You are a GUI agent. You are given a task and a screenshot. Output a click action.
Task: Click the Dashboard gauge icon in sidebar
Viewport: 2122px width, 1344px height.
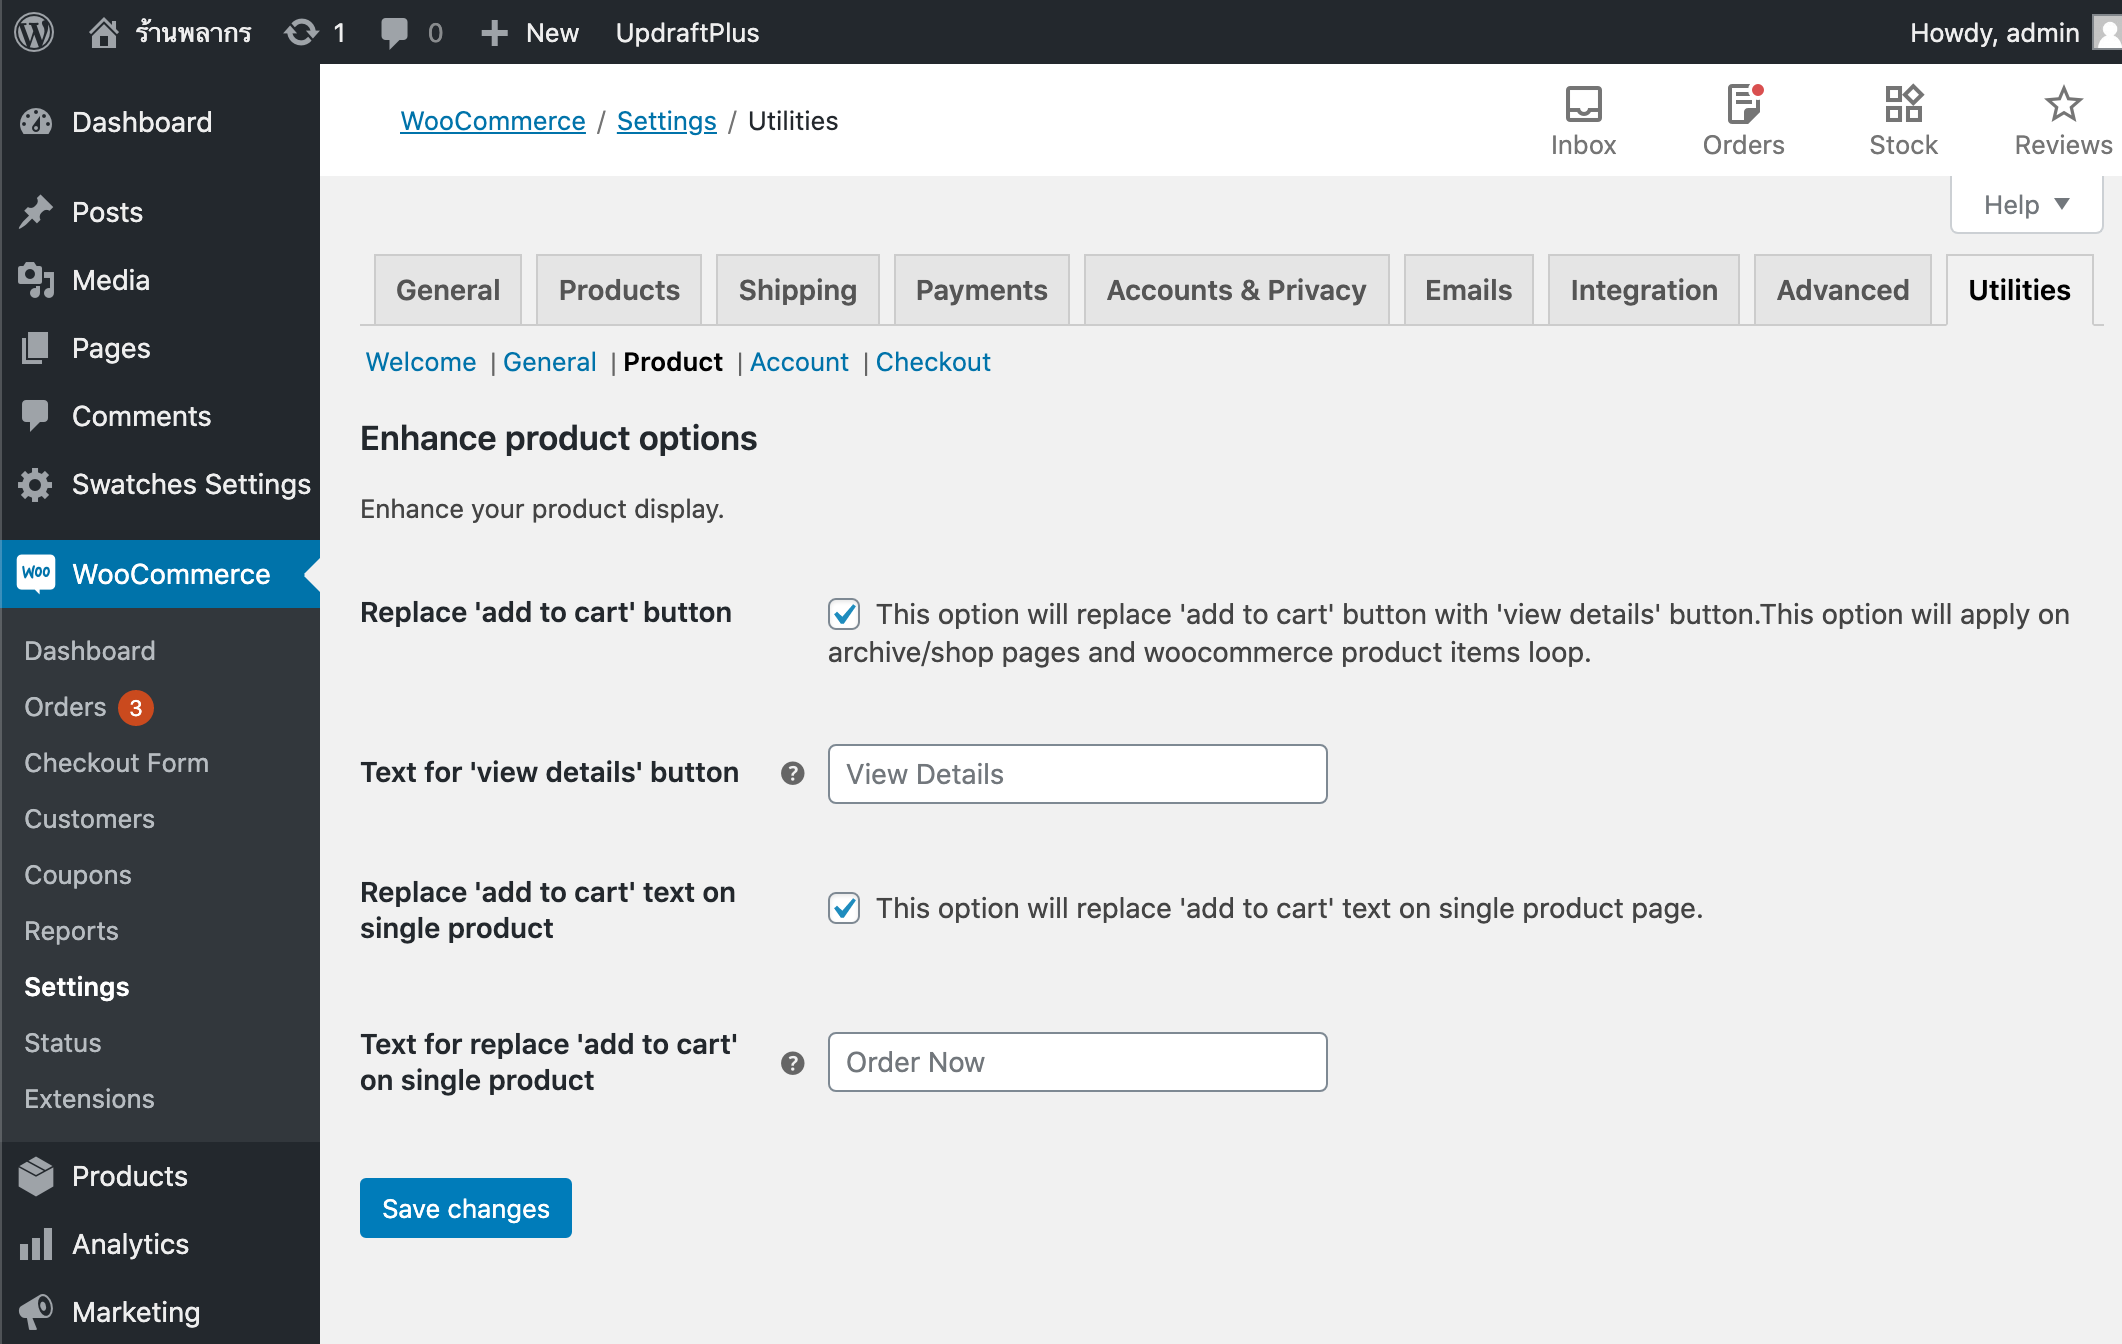pyautogui.click(x=36, y=122)
